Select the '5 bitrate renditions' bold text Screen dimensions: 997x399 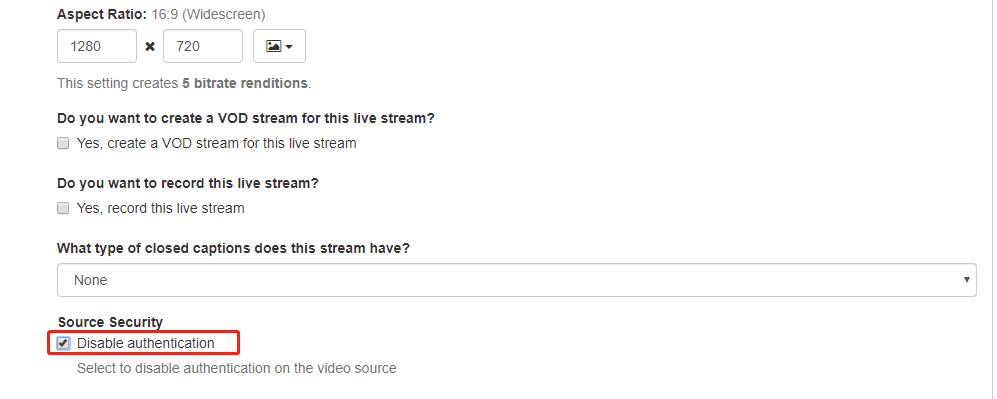tap(245, 83)
